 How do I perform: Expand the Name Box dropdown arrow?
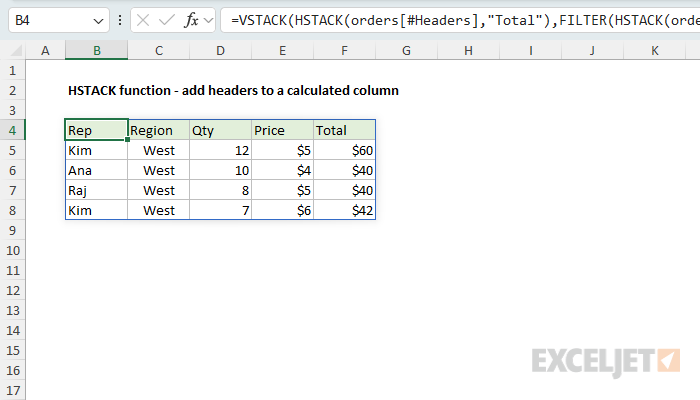coord(98,21)
